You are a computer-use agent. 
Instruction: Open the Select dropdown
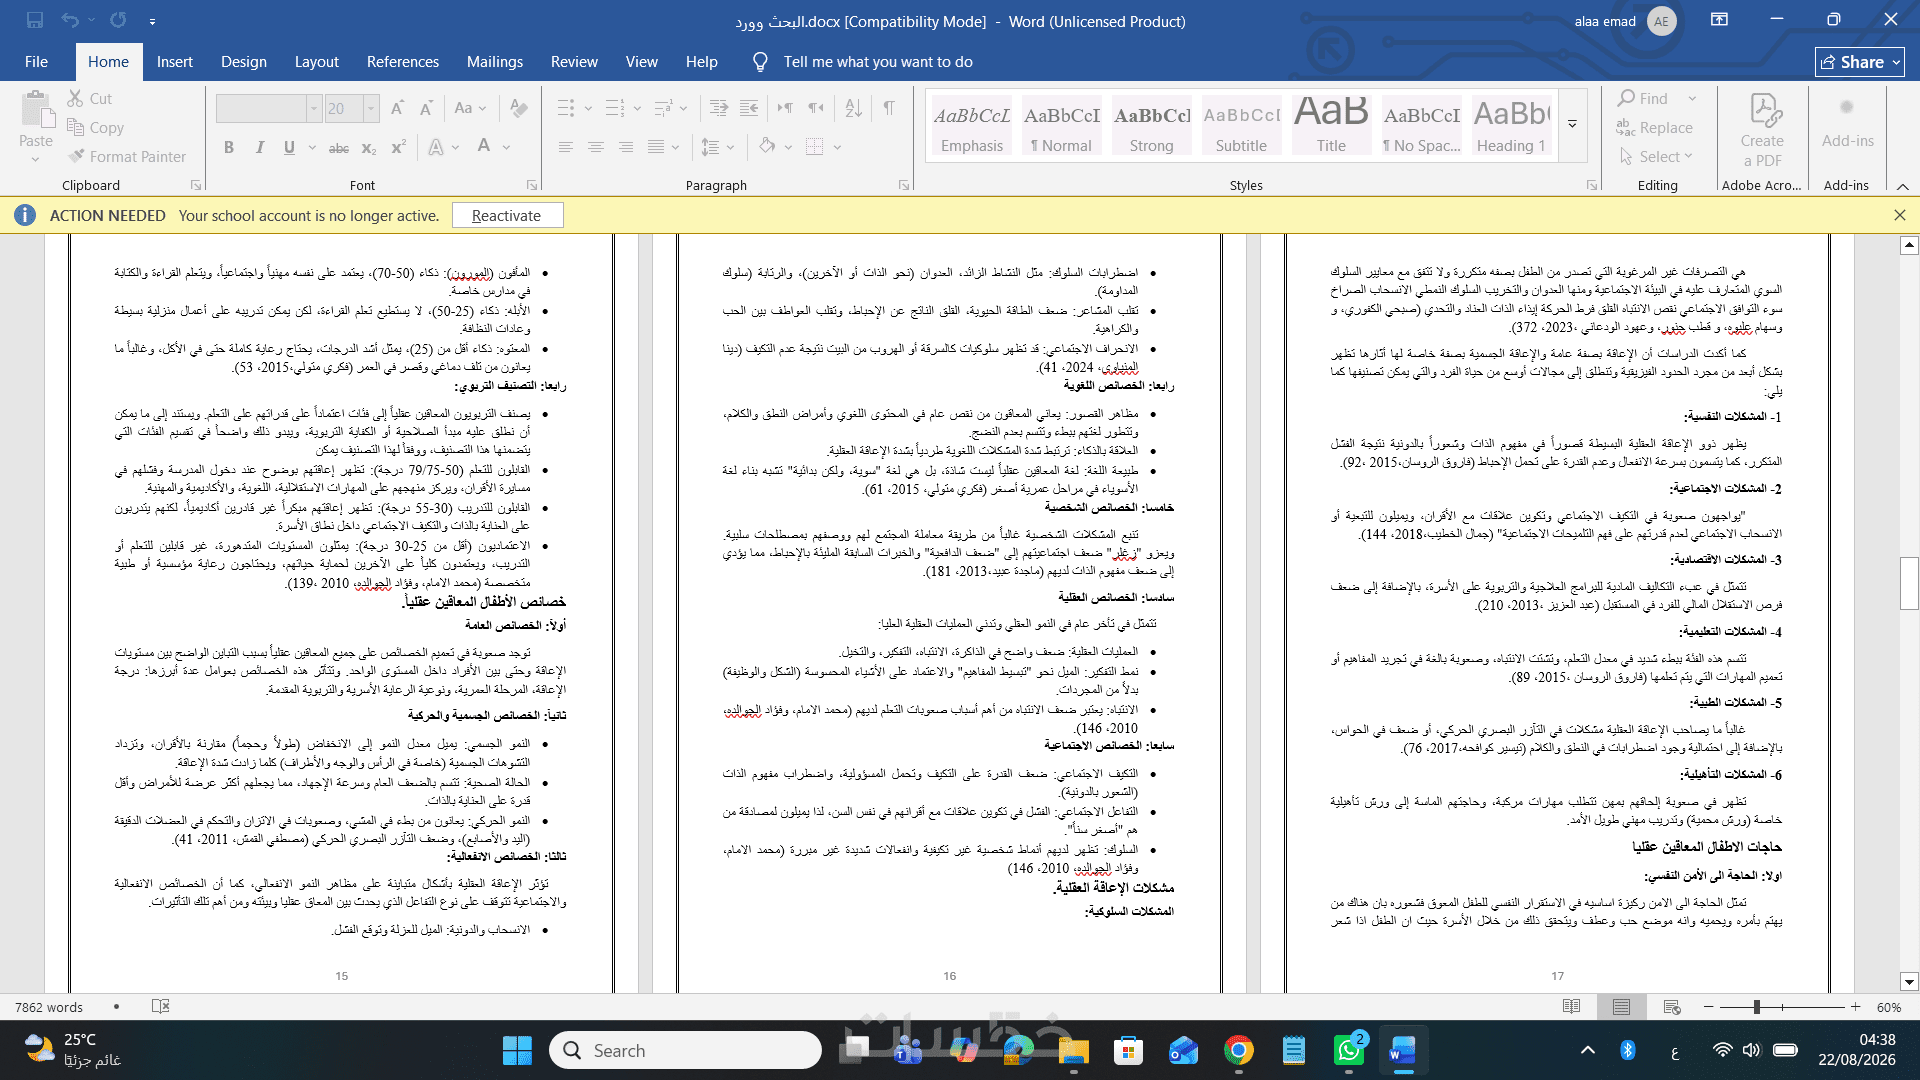coord(1656,157)
